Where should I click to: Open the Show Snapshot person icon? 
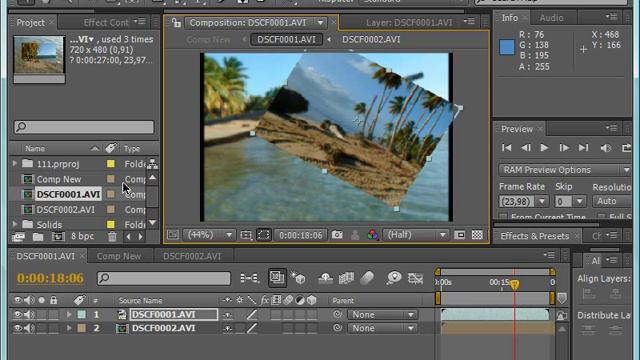tap(355, 235)
